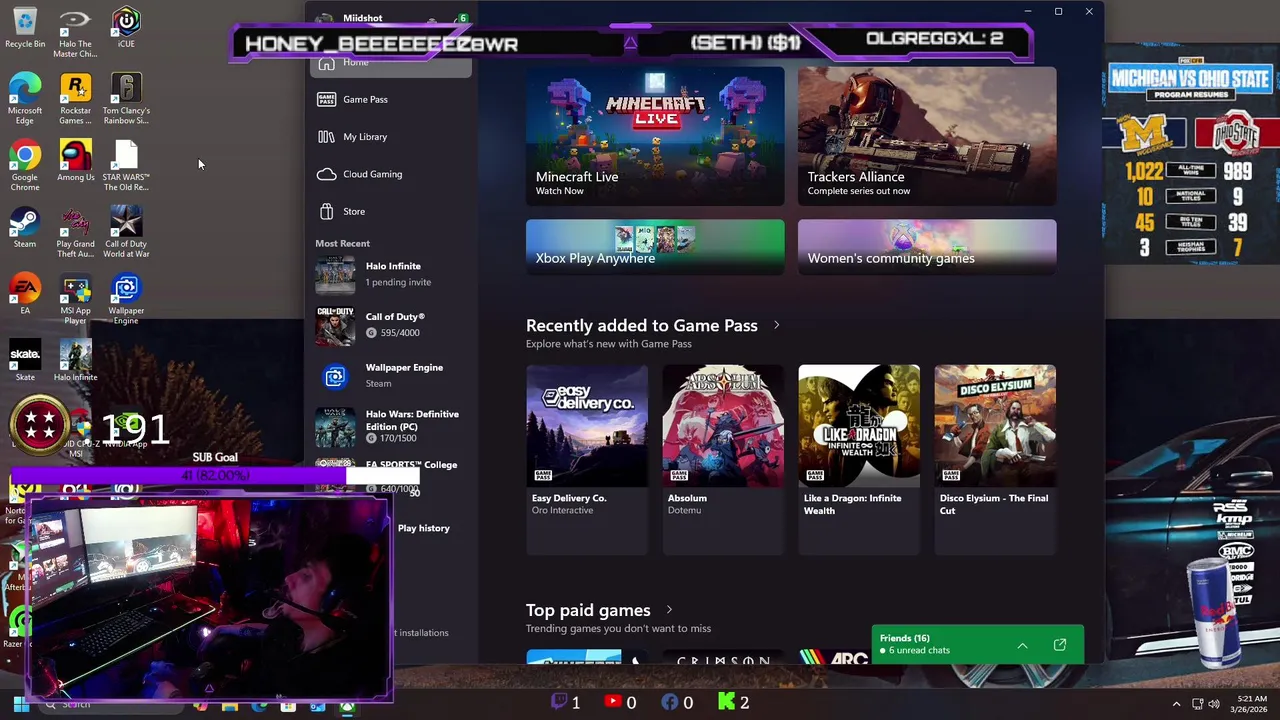
Task: Select Cloud Gaming in the sidebar
Action: [391, 174]
